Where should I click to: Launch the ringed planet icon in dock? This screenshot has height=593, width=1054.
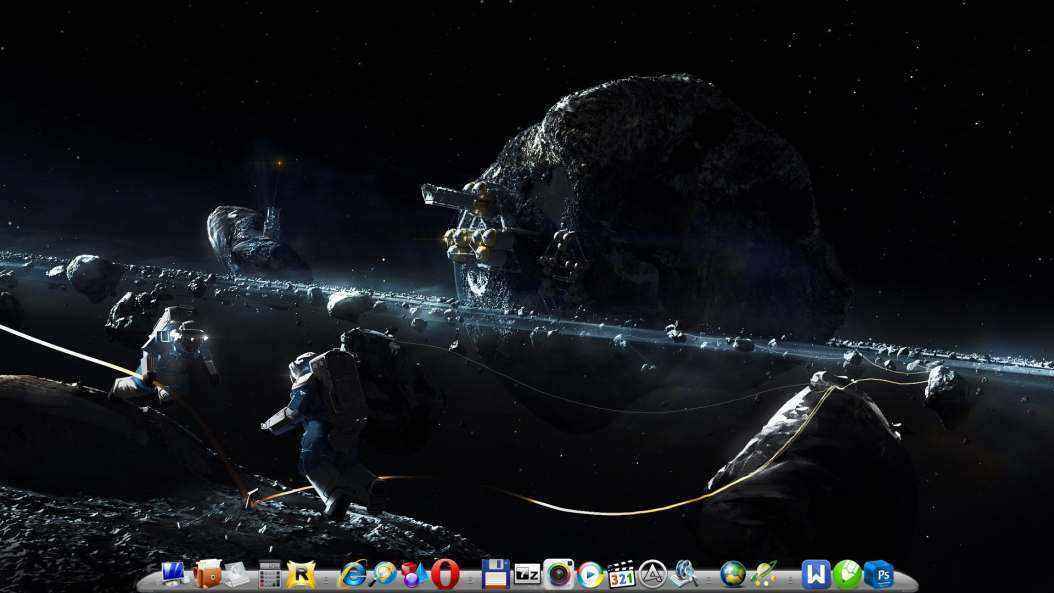[x=765, y=574]
